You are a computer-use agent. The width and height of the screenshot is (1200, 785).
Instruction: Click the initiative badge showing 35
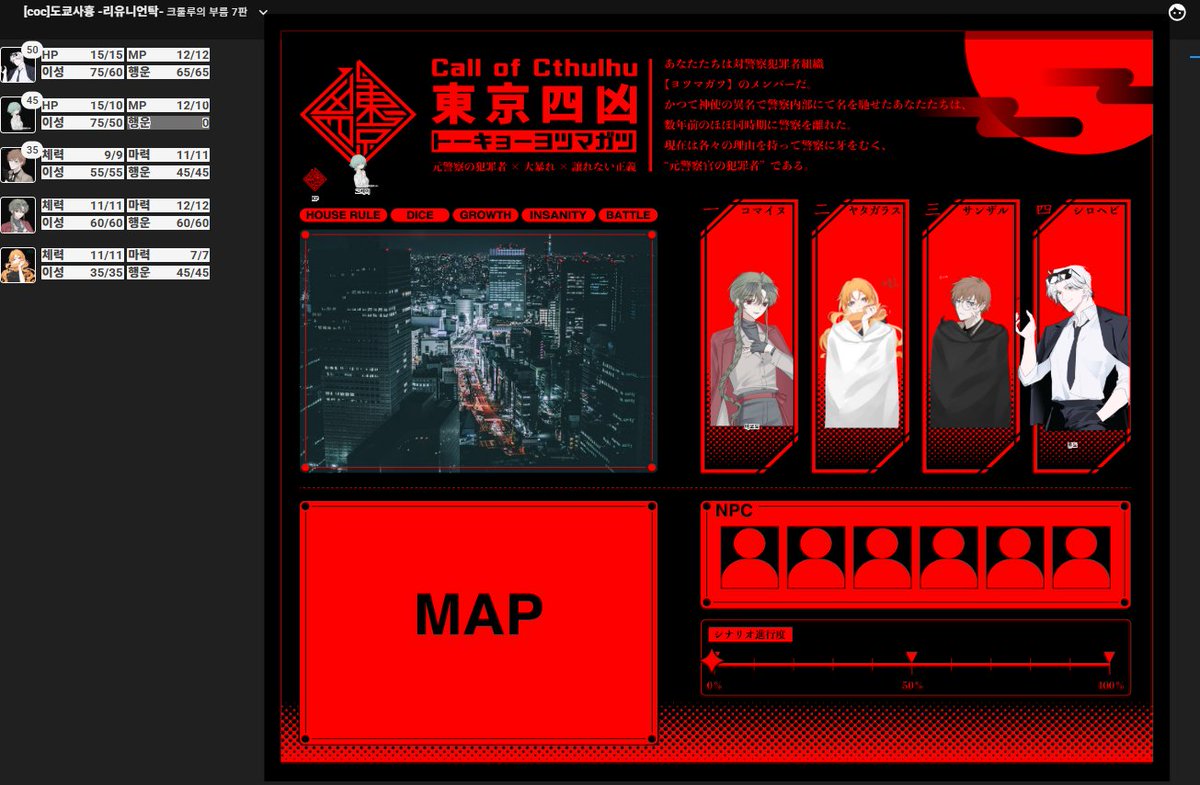[x=32, y=149]
